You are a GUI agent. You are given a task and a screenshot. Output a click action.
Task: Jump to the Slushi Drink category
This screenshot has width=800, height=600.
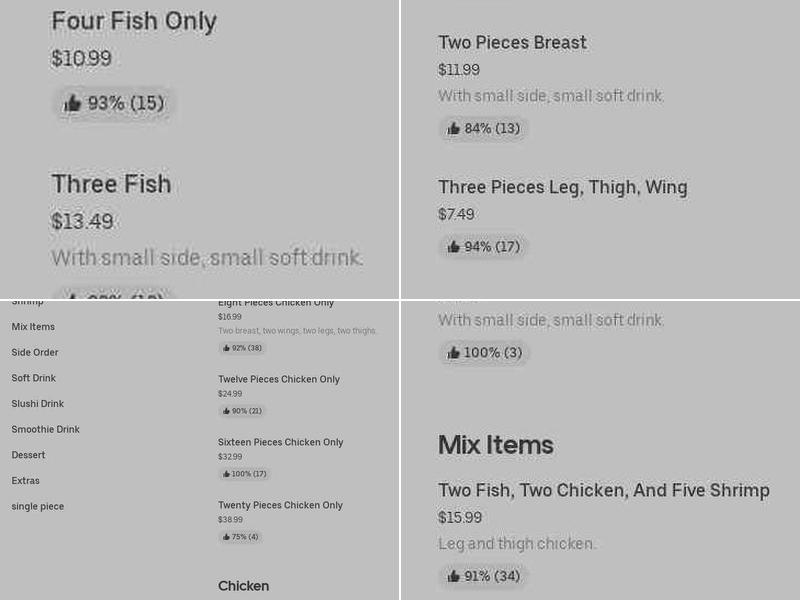click(38, 404)
